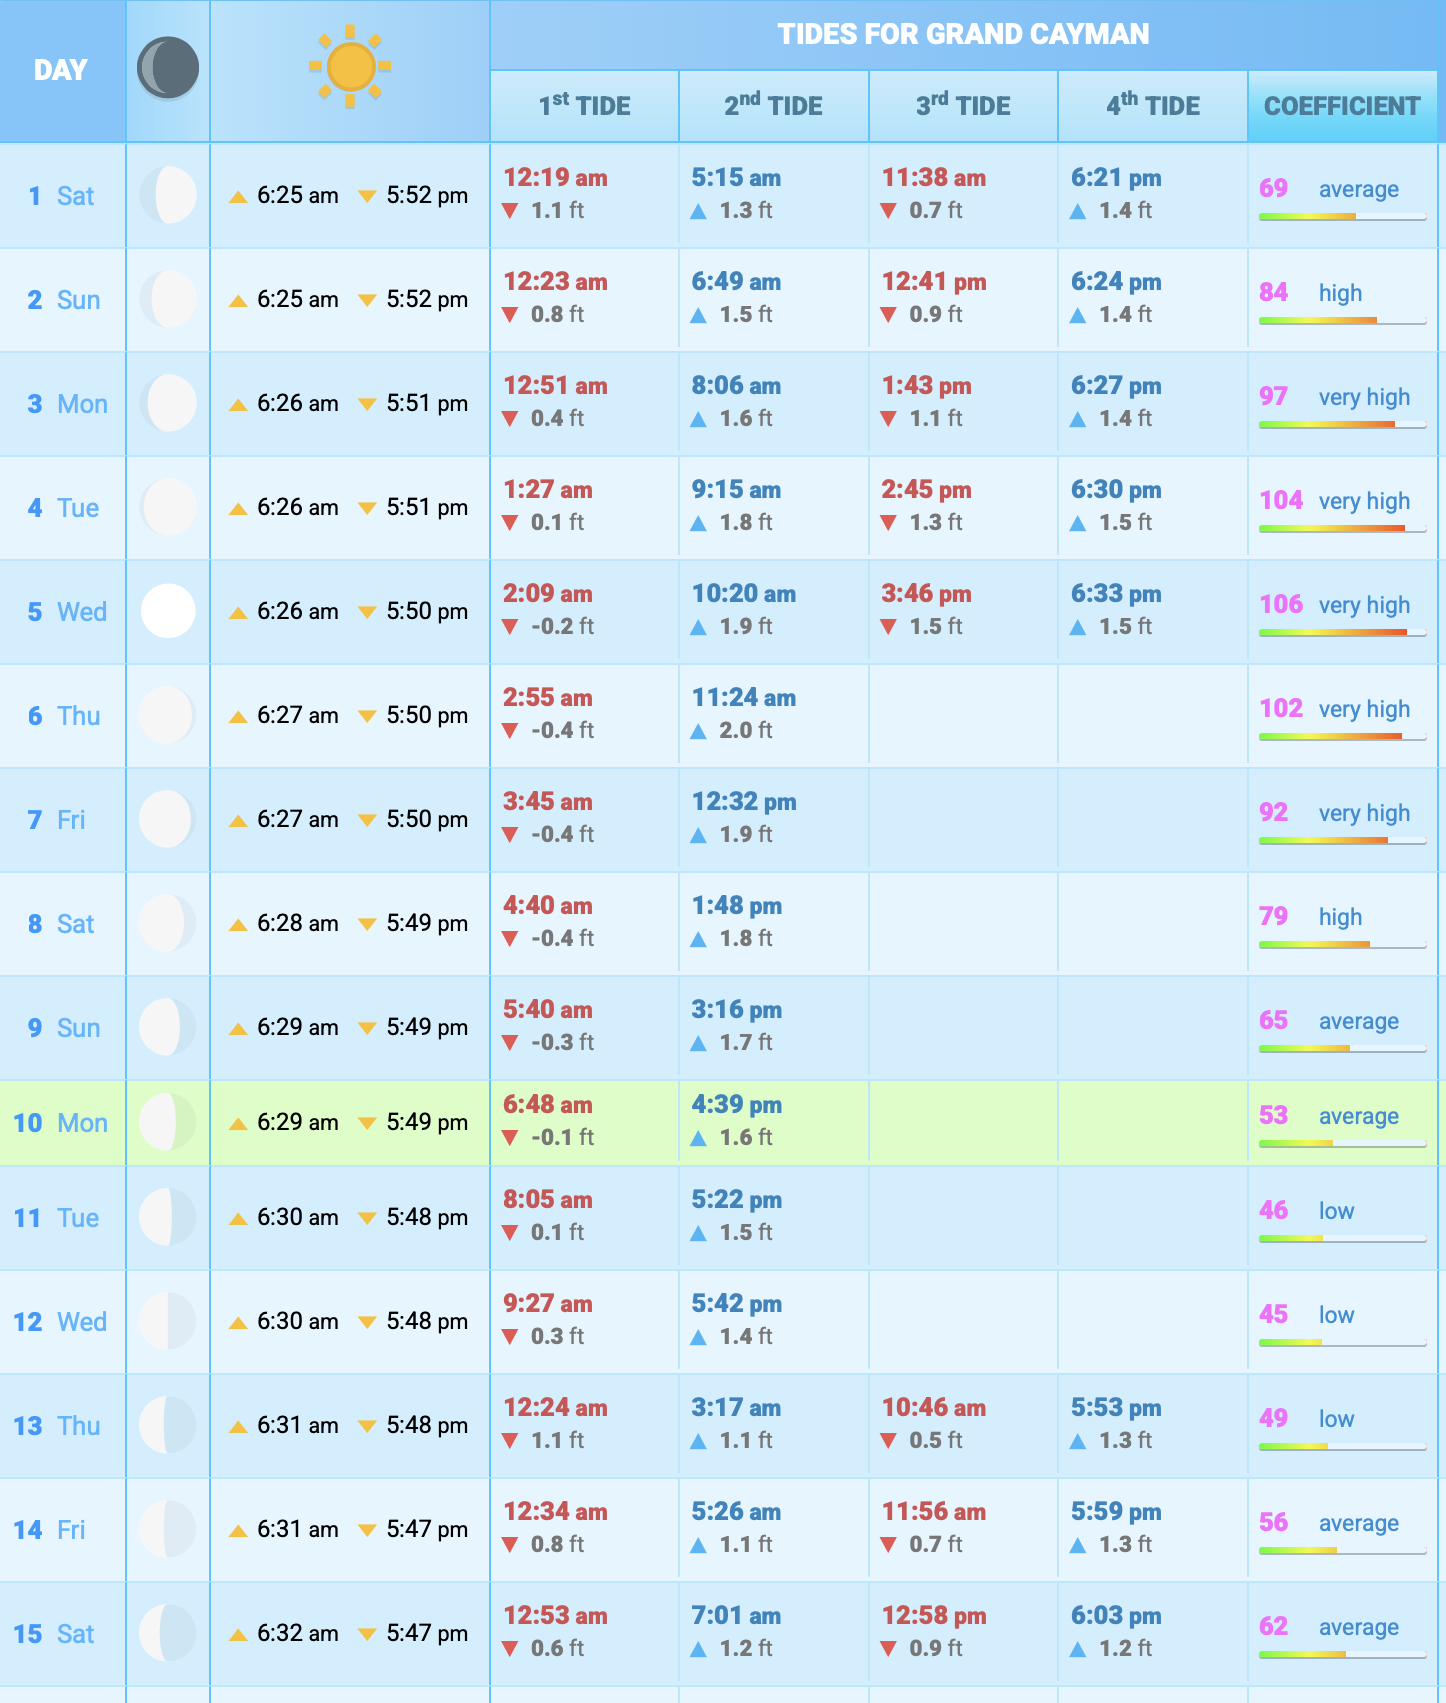The image size is (1446, 1703).
Task: Open the day 2 Sun row link
Action: [x=64, y=300]
